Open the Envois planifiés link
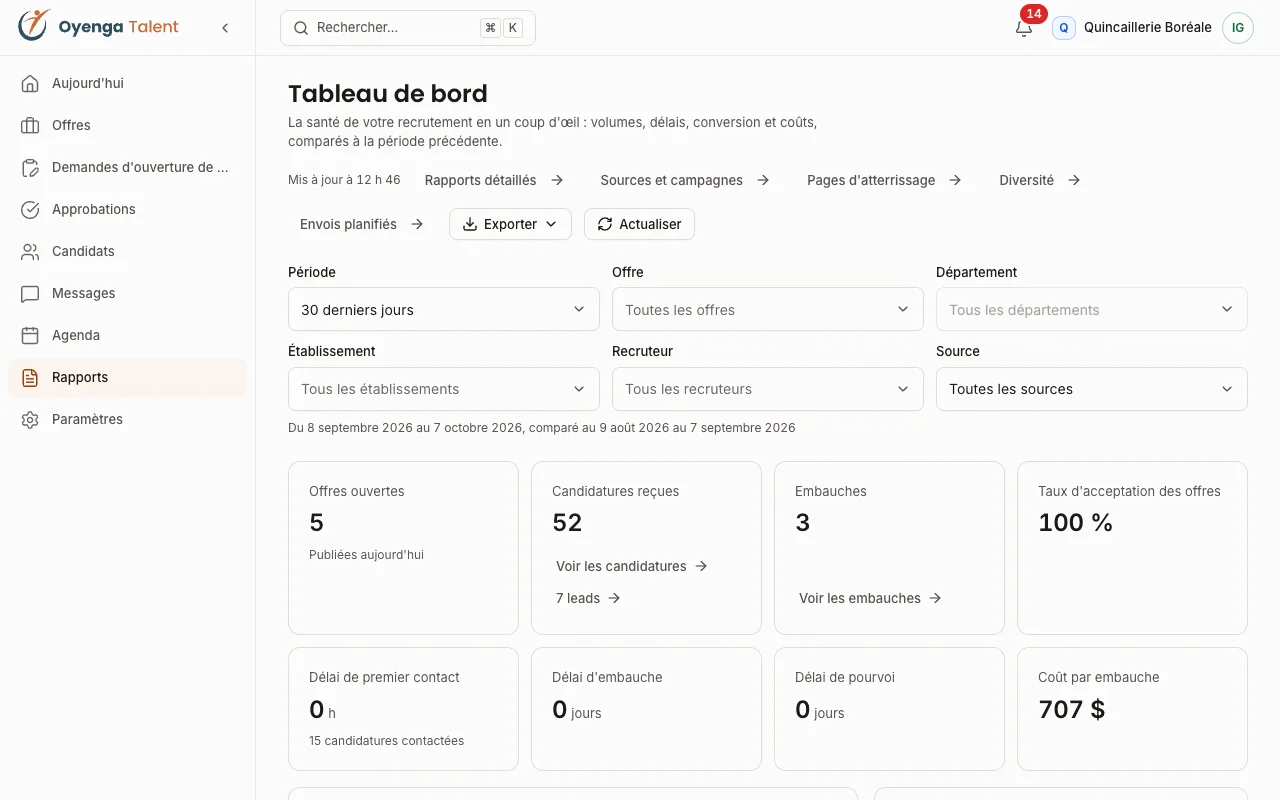This screenshot has width=1280, height=800. click(362, 224)
